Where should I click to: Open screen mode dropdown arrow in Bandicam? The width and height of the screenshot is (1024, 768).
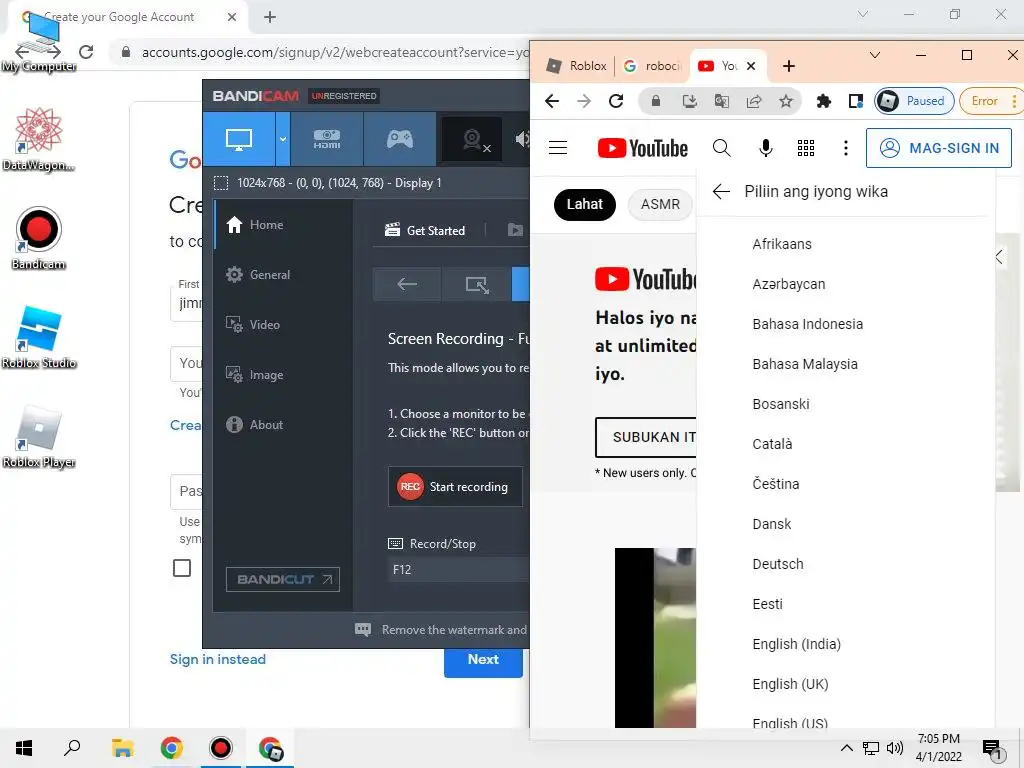[x=283, y=138]
